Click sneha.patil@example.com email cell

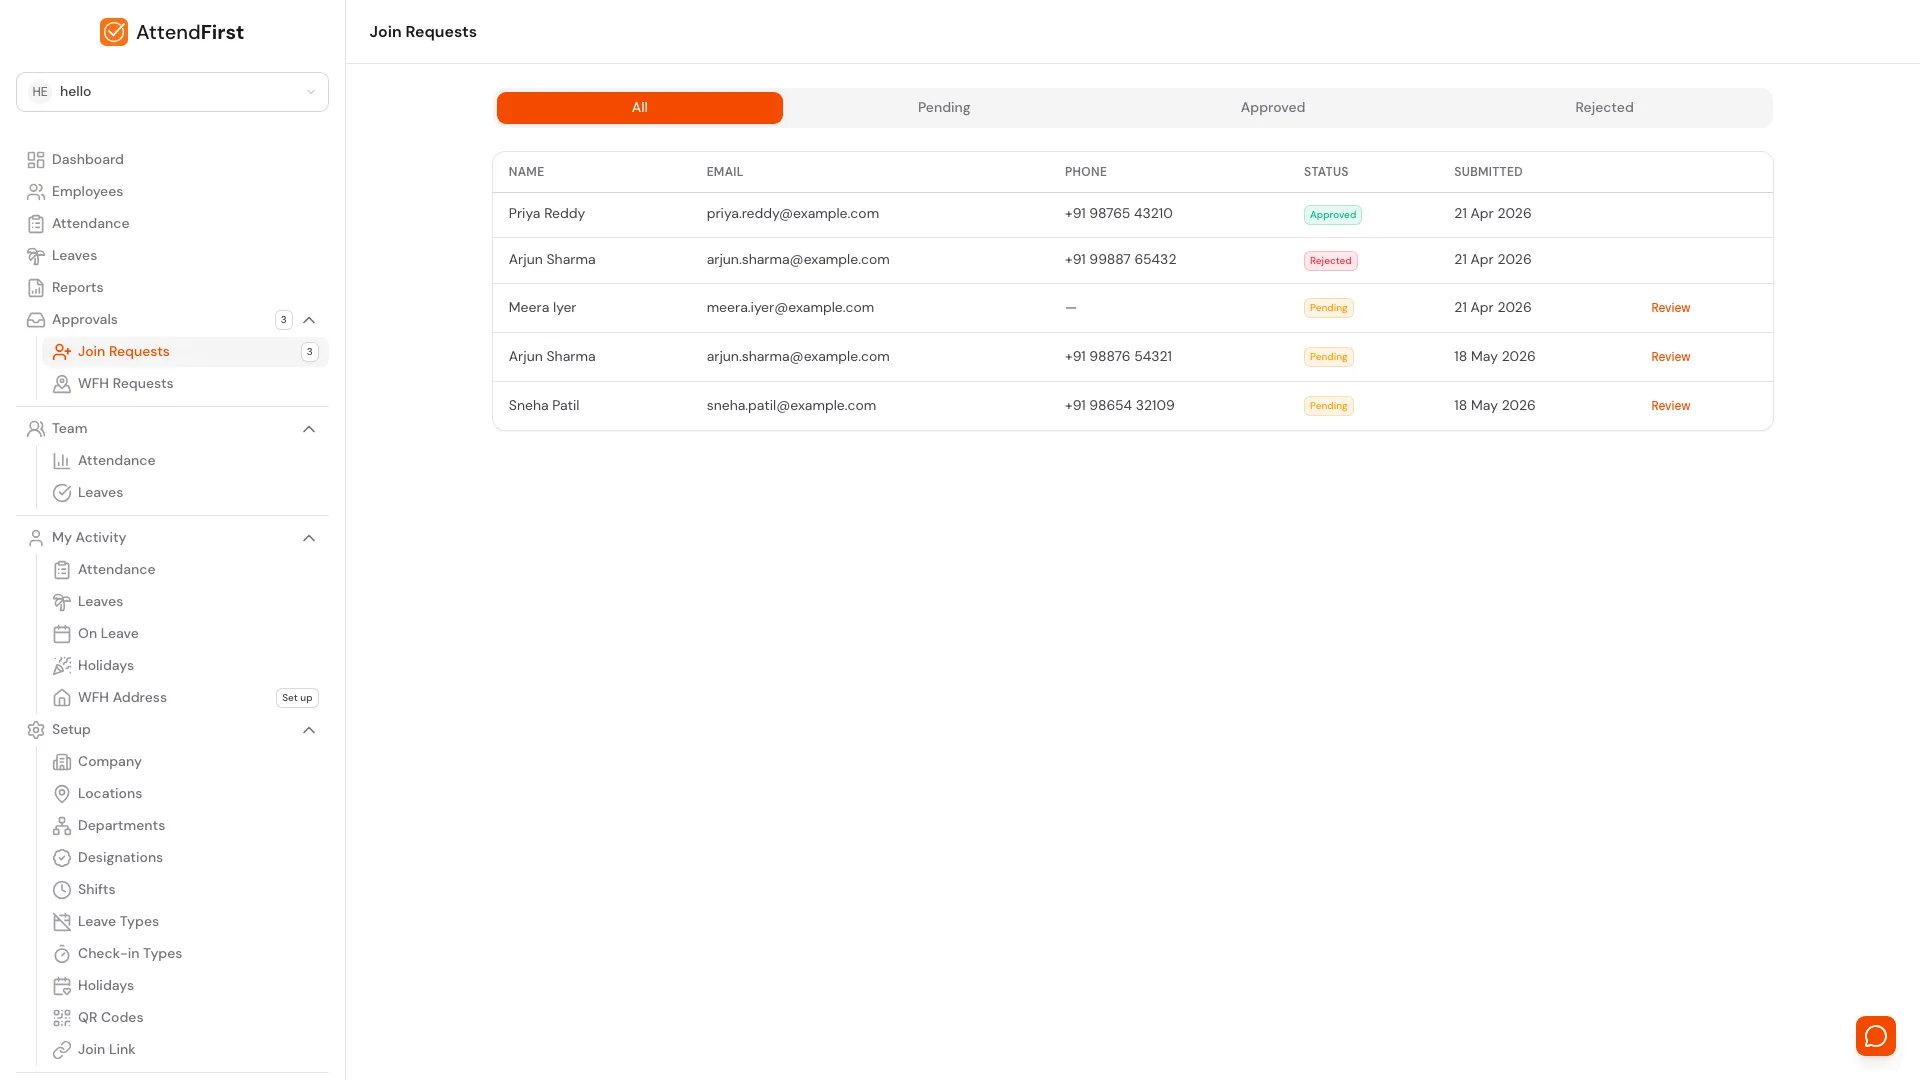coord(791,406)
